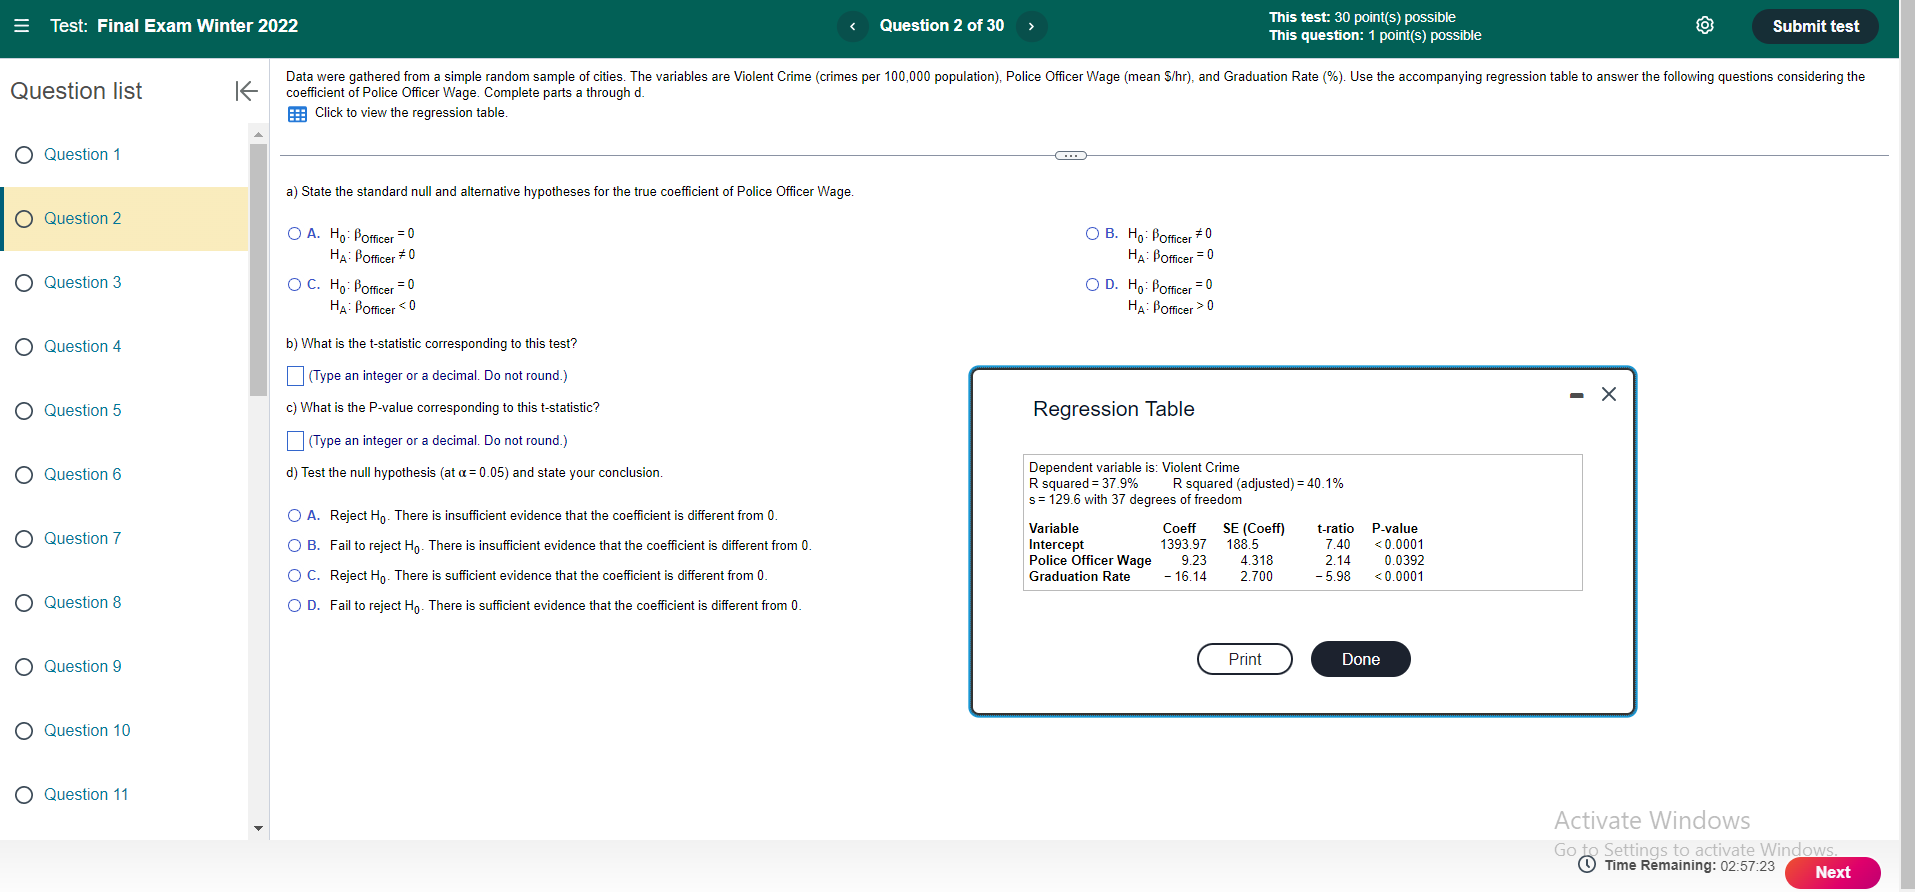The height and width of the screenshot is (892, 1915).
Task: Click Police Officer Wage t-ratio 2.14
Action: (1338, 561)
